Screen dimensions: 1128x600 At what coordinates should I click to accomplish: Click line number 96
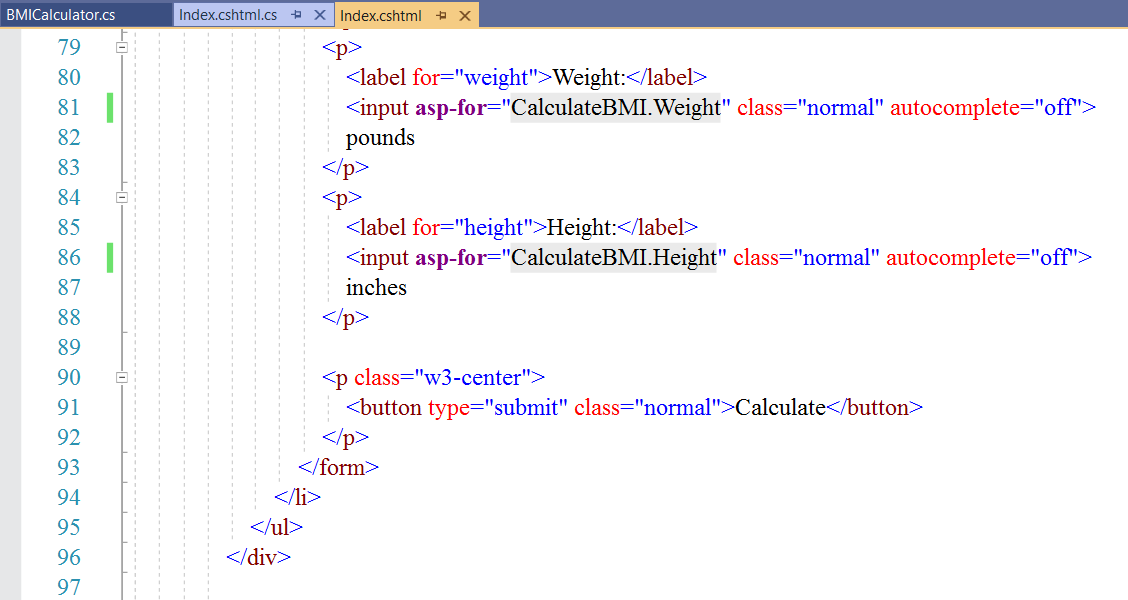point(69,558)
